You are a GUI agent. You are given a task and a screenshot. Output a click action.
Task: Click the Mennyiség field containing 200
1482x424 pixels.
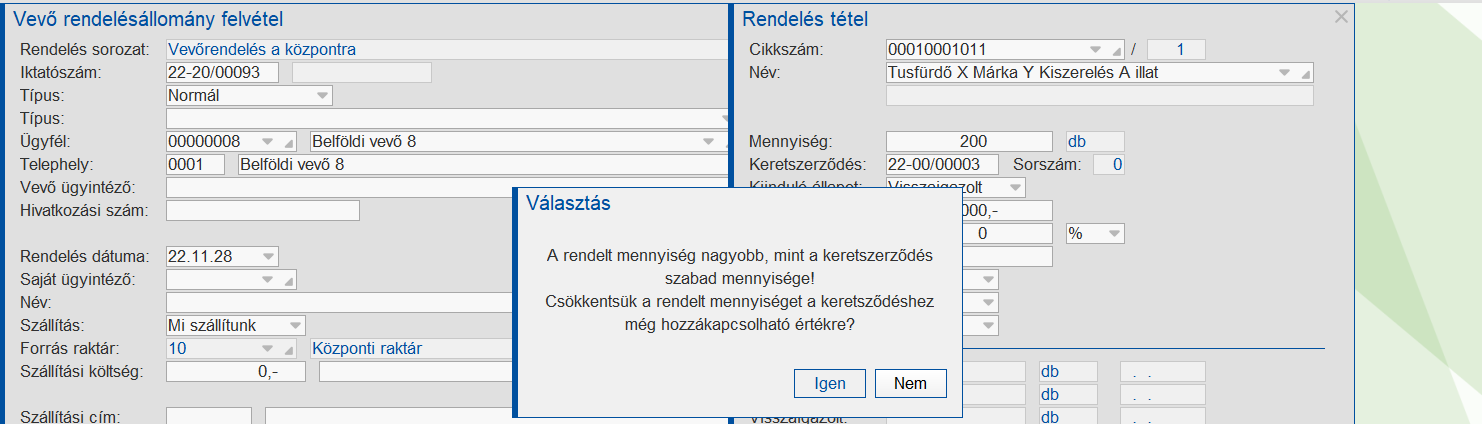click(968, 142)
